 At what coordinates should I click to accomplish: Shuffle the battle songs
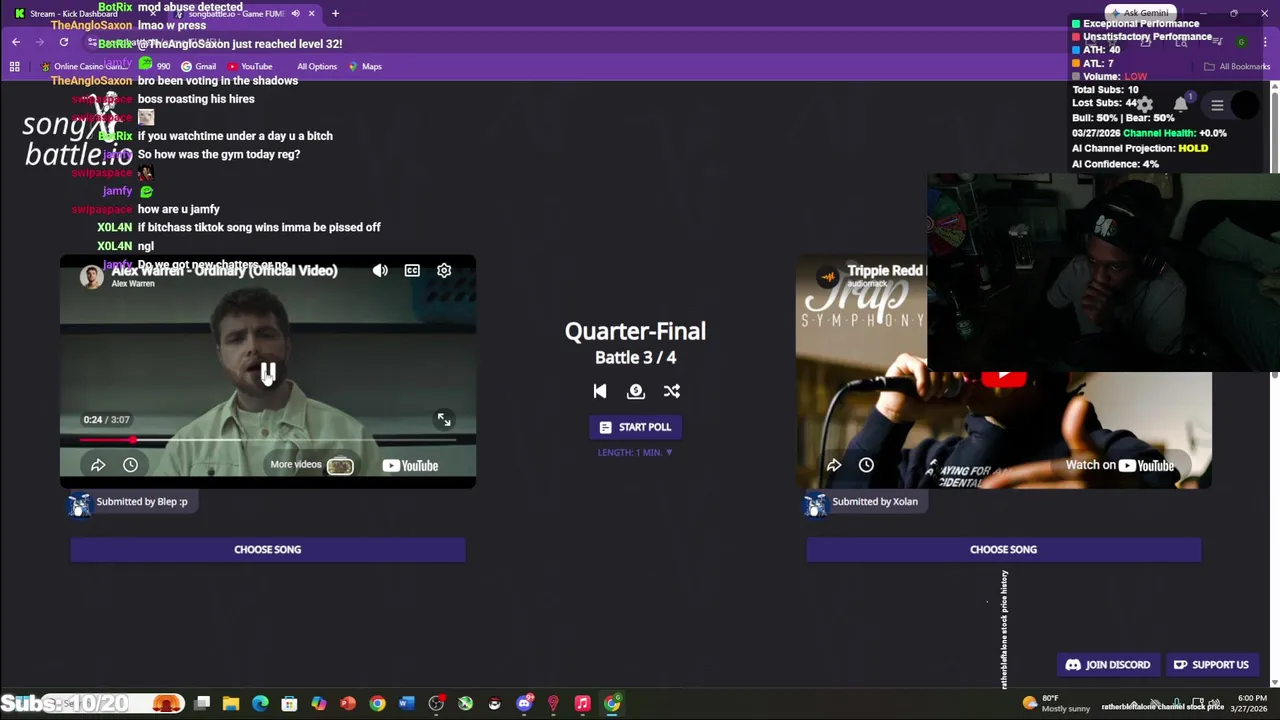pyautogui.click(x=672, y=391)
